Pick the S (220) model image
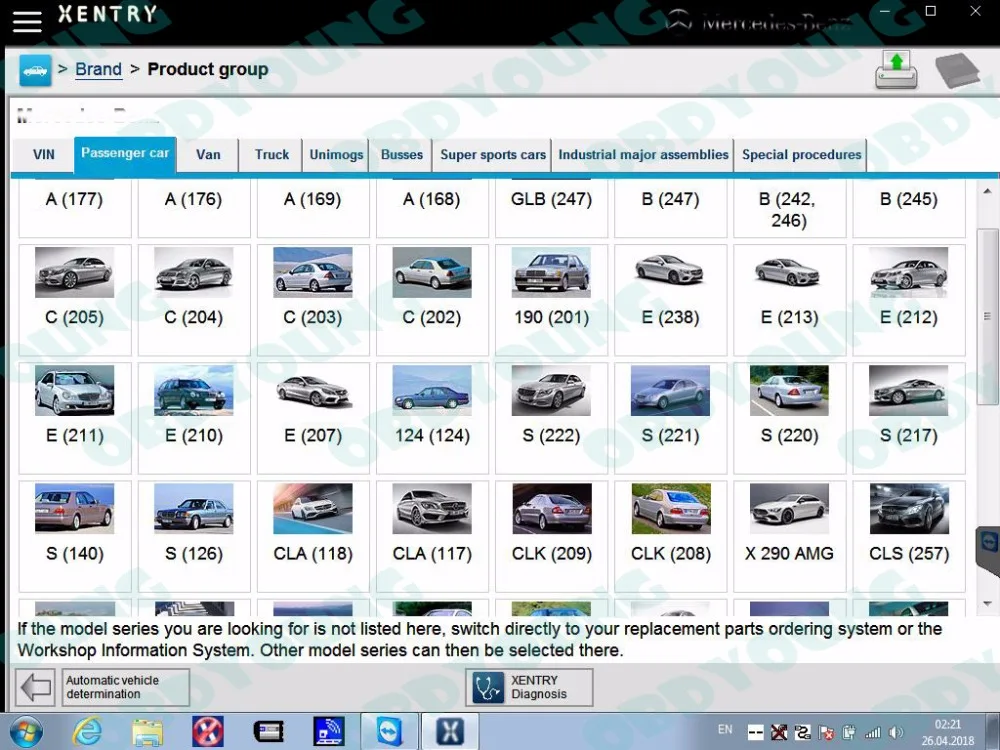1000x750 pixels. [x=790, y=390]
